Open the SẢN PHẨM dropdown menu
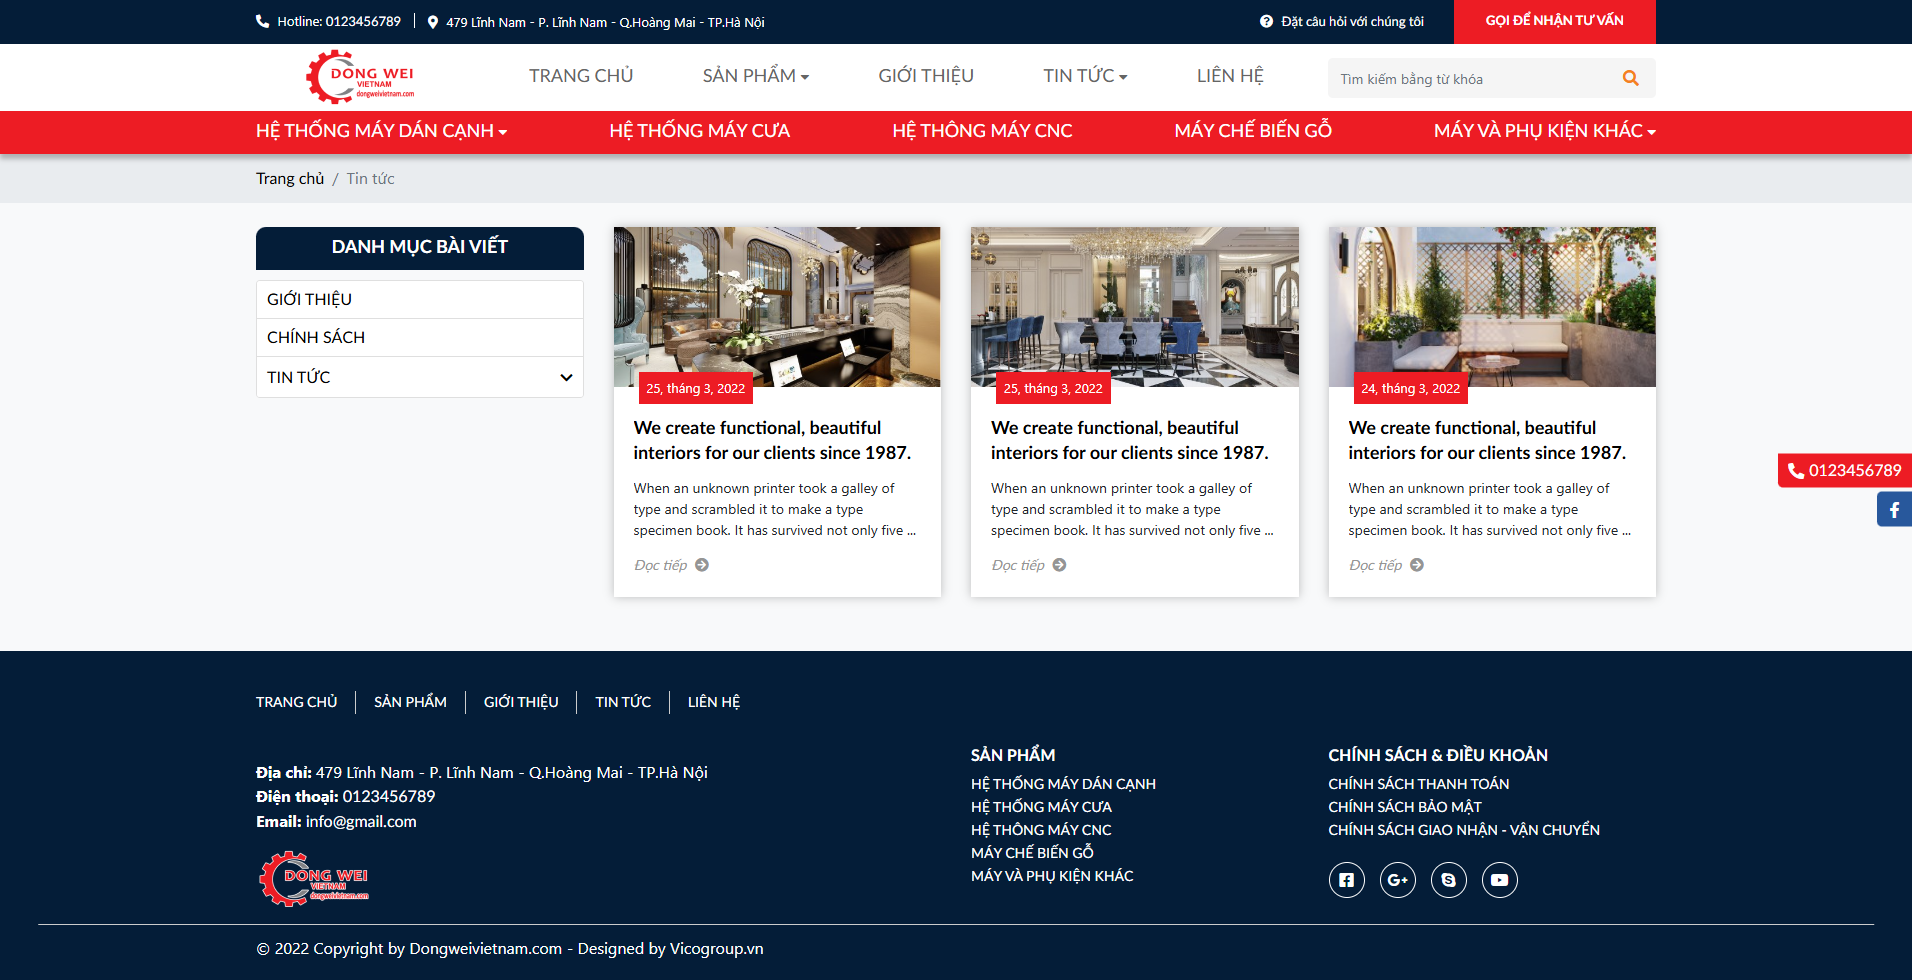1912x980 pixels. [755, 76]
